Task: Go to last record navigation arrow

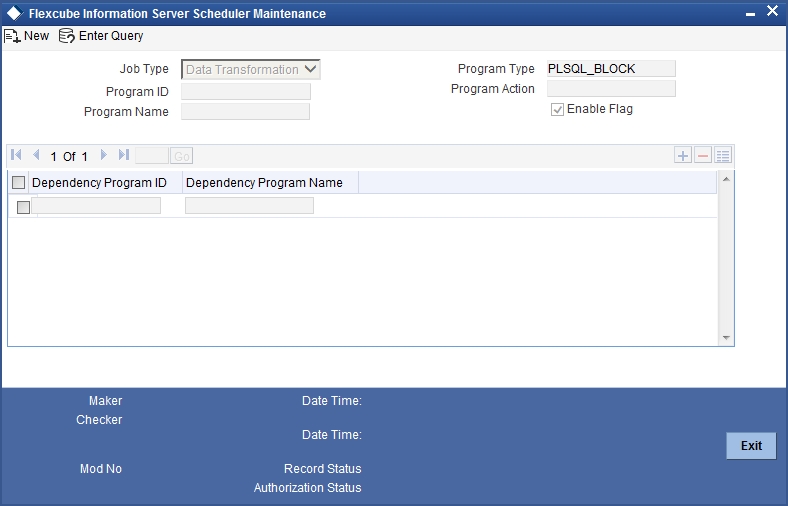Action: (124, 155)
